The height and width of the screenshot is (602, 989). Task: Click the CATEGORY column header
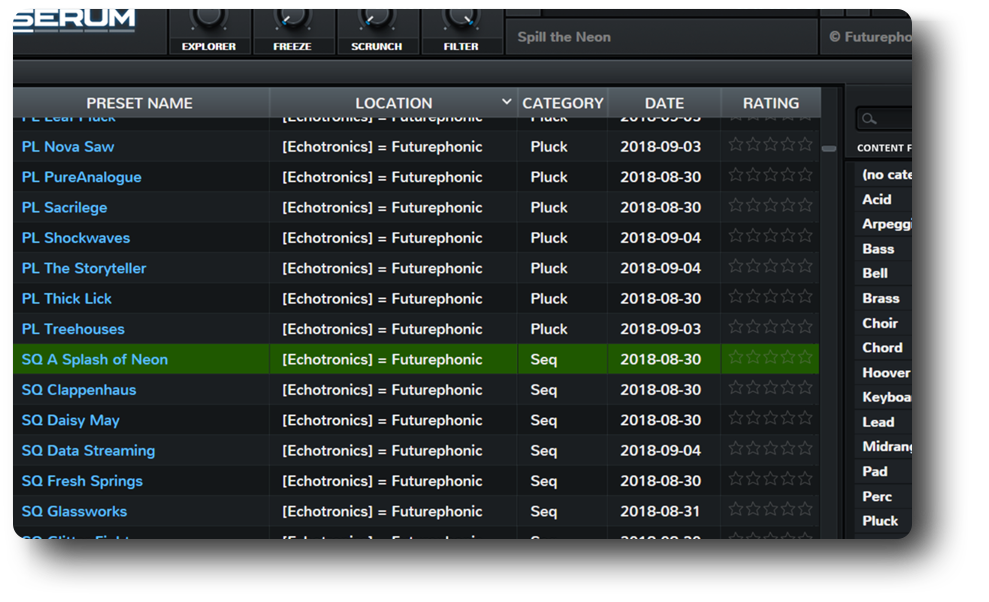[x=563, y=103]
